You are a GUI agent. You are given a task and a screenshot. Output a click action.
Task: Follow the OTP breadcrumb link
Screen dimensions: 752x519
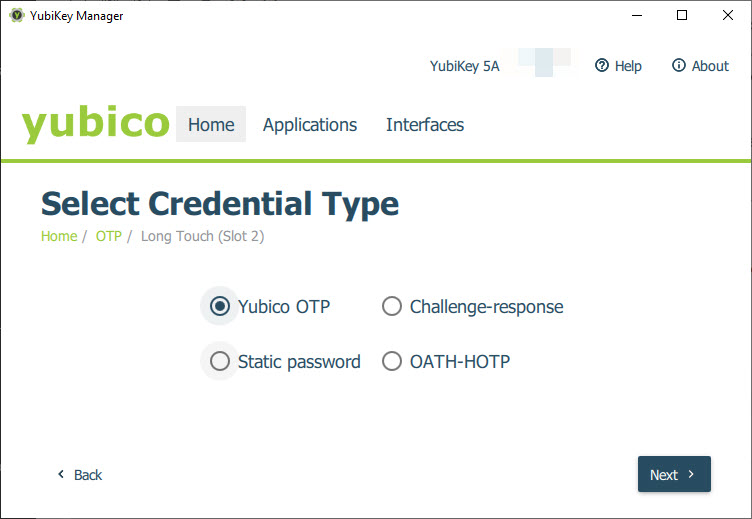(x=108, y=236)
